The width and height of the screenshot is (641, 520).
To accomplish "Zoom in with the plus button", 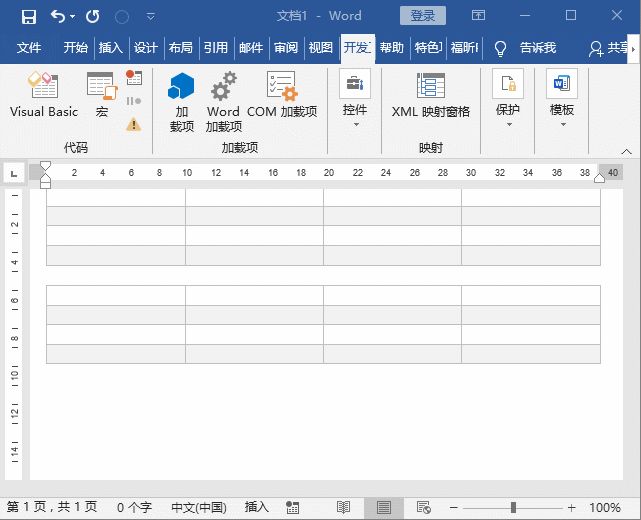I will pyautogui.click(x=572, y=508).
